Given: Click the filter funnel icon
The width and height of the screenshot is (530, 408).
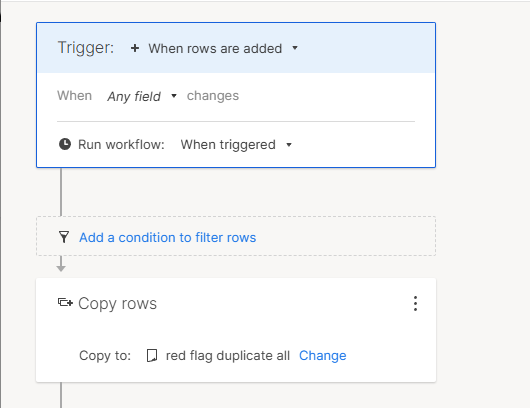Looking at the screenshot, I should point(64,237).
